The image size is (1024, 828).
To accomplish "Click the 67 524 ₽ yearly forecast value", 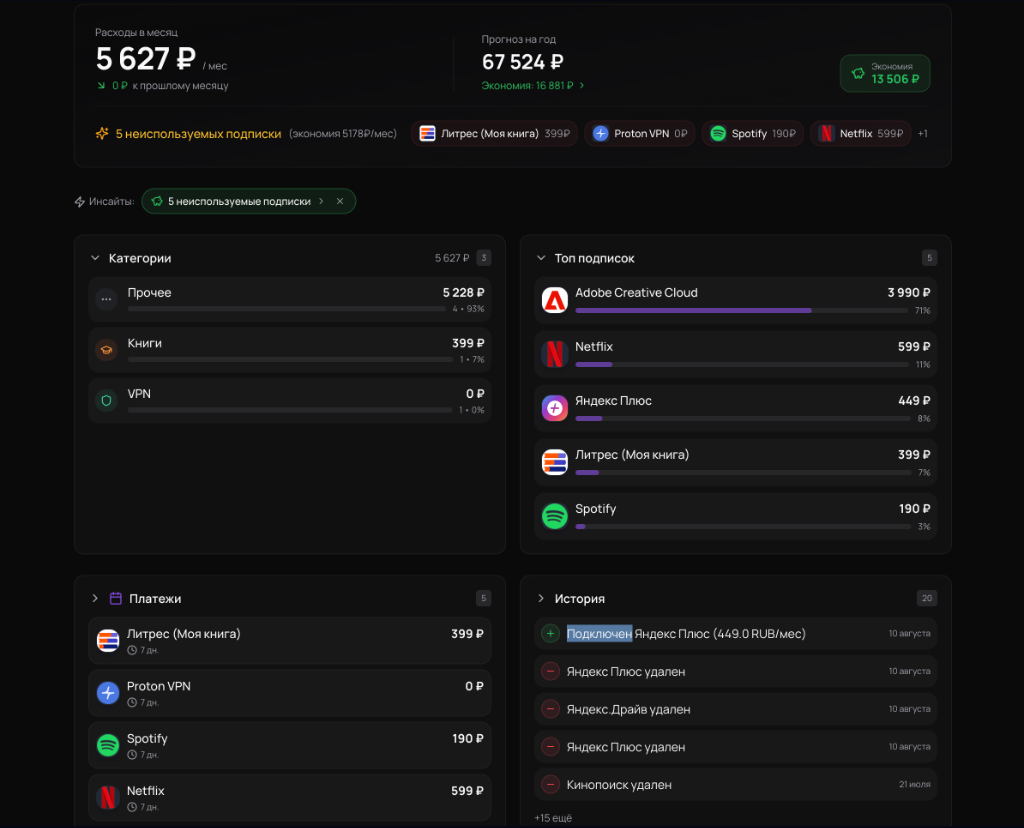I will pos(522,62).
